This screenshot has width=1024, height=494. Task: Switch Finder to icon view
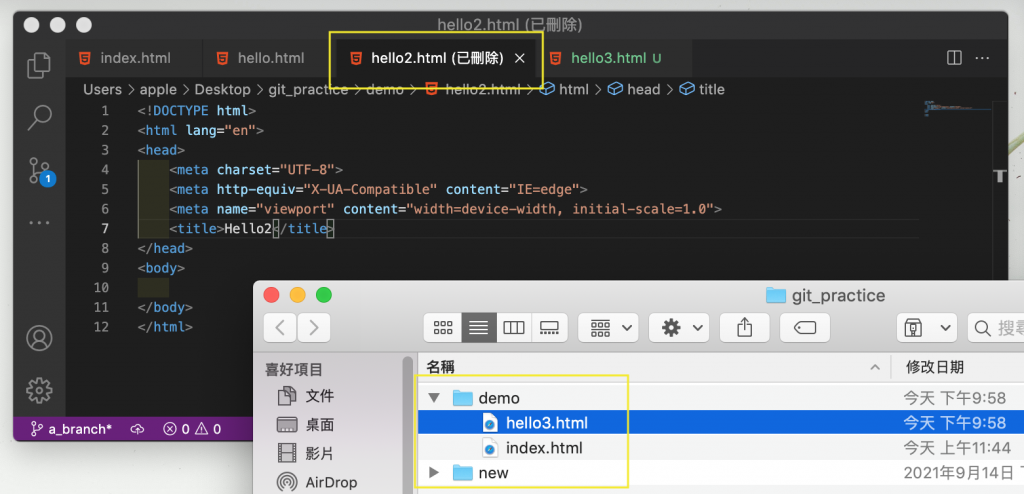coord(443,327)
